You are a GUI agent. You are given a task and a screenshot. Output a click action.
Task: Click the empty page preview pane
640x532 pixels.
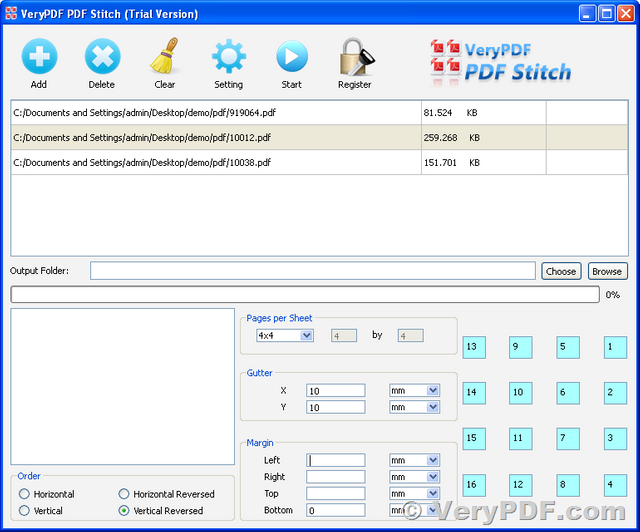122,386
